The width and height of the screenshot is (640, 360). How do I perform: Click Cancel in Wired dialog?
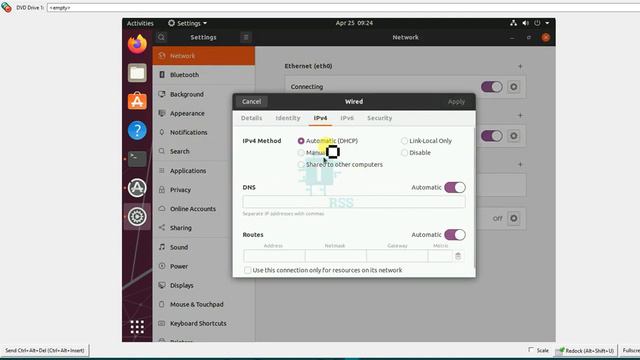(251, 102)
